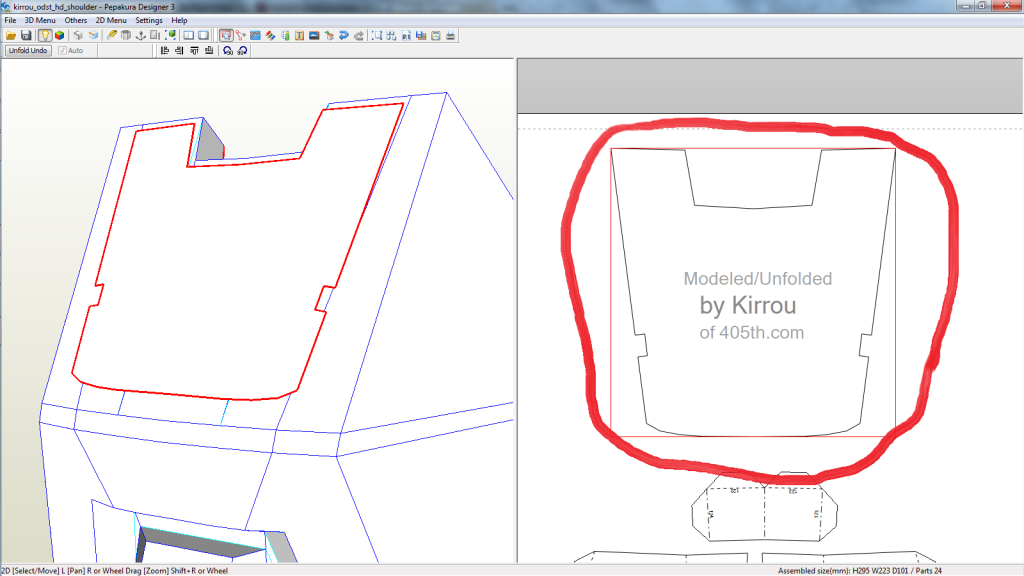This screenshot has height=576, width=1024.
Task: Click the 'Assembled size(mm)' status bar text
Action: pos(859,571)
